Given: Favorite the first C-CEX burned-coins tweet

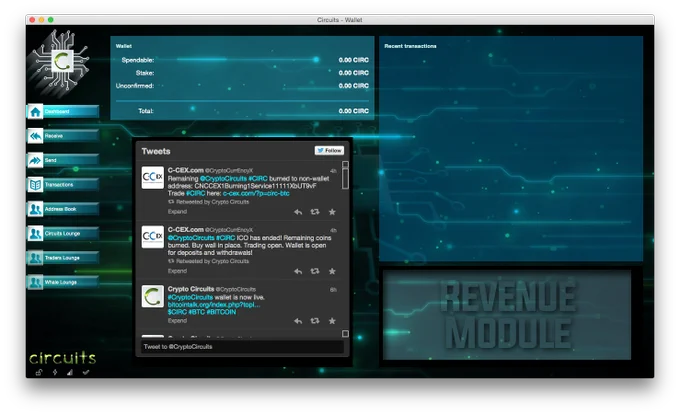Looking at the screenshot, I should [x=332, y=212].
